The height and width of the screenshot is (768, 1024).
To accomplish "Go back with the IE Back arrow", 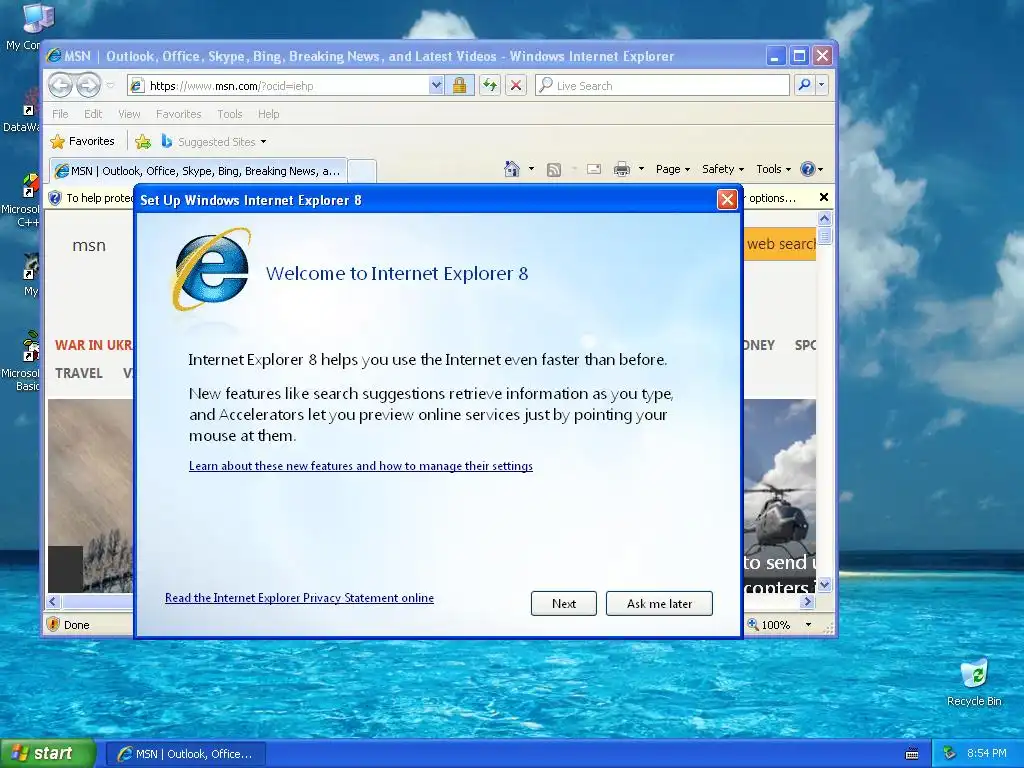I will click(60, 86).
